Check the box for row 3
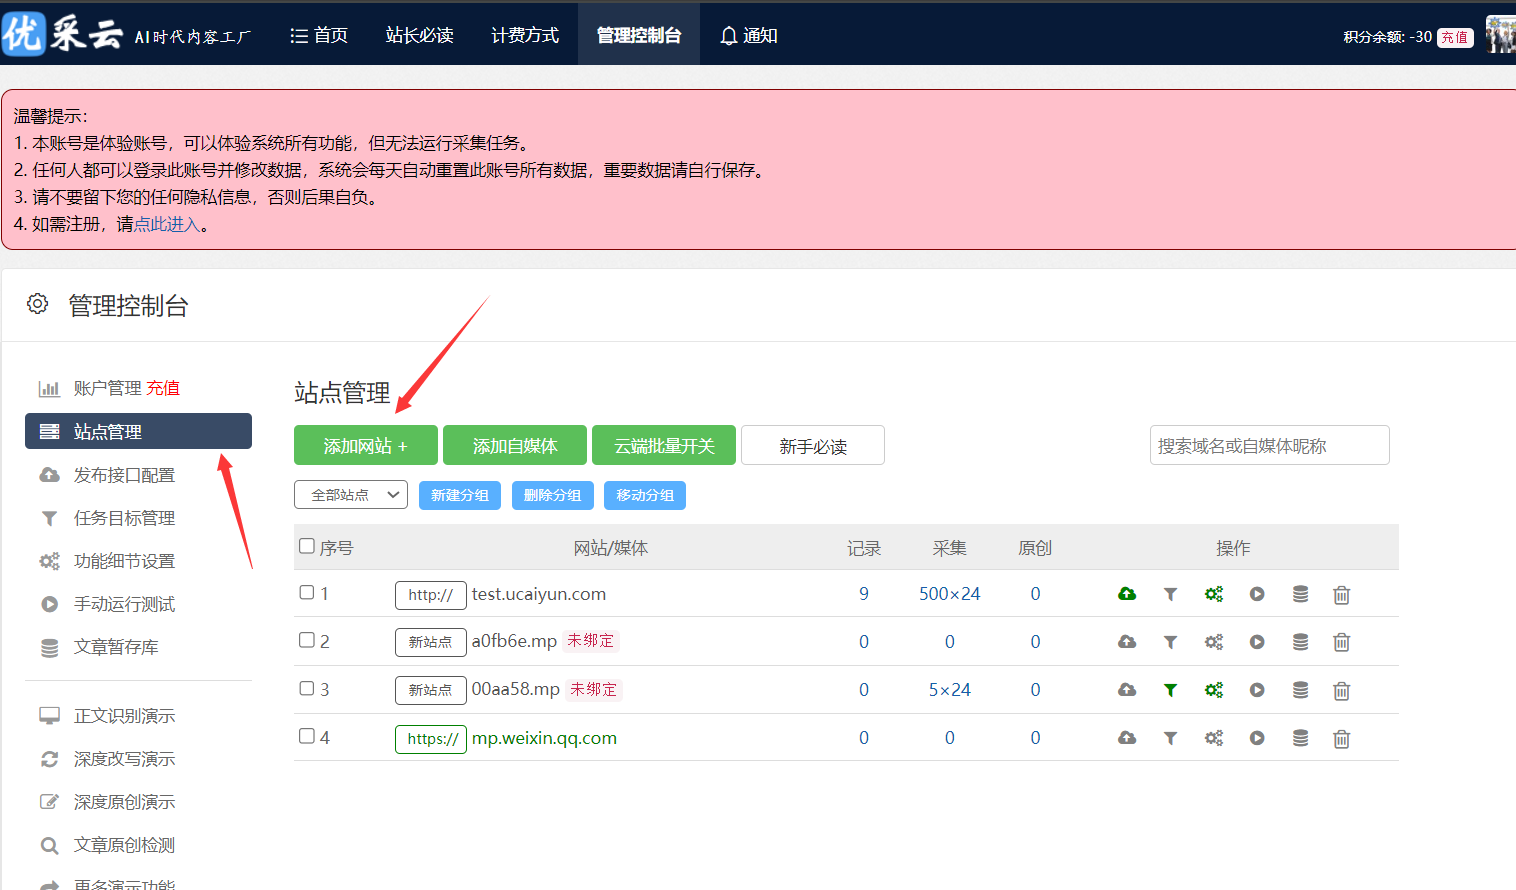Screen dimensions: 1516x890 tap(307, 688)
